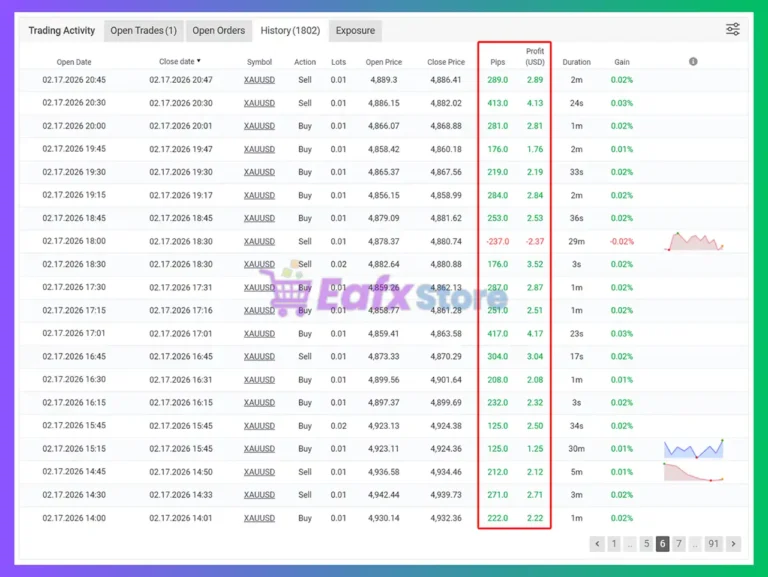768x577 pixels.
Task: Click the 417.0 pips value
Action: [x=498, y=334]
